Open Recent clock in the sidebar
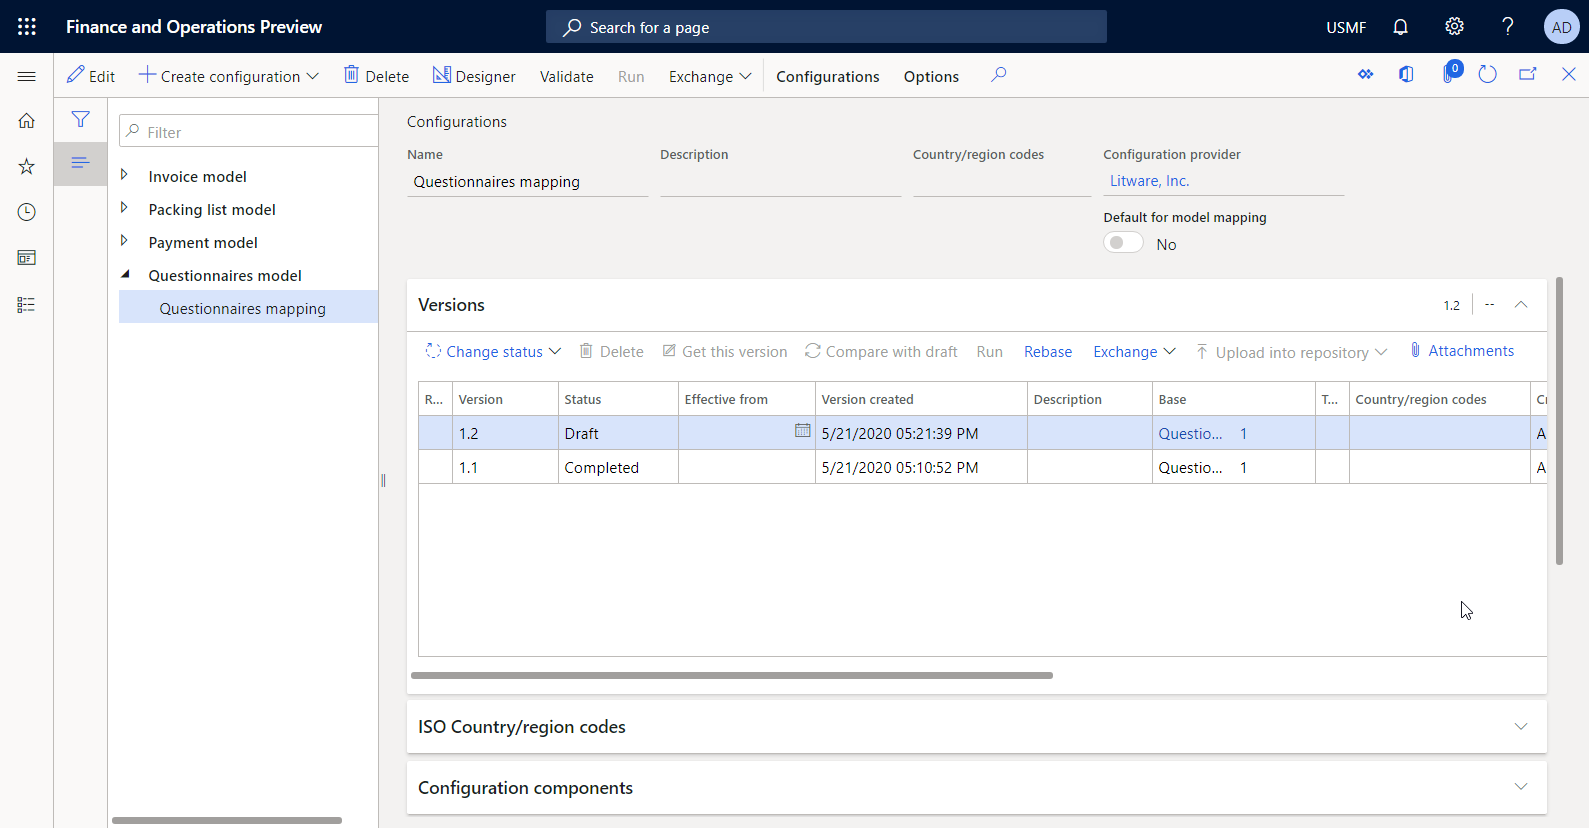Screen dimensions: 1589x828 point(27,212)
